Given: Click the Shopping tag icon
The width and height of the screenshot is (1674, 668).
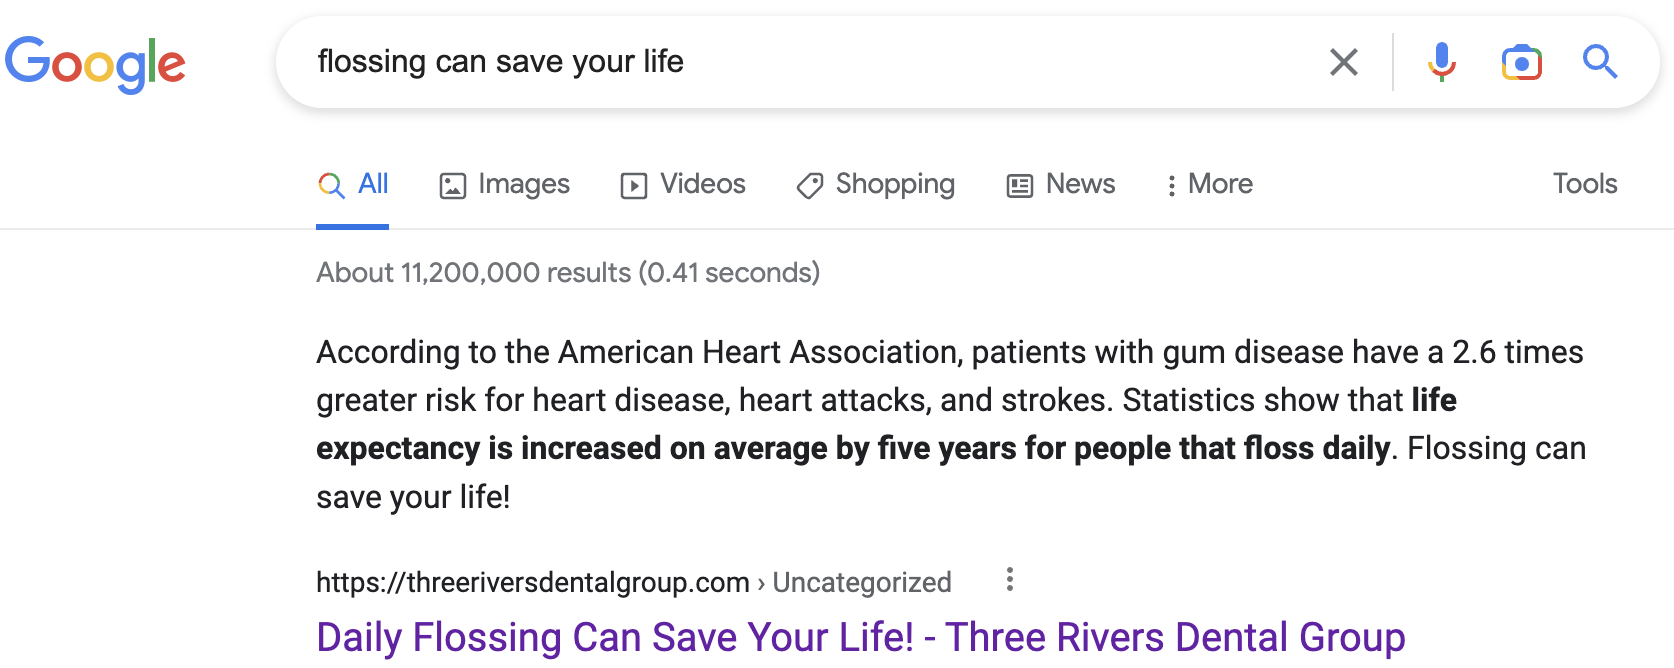Looking at the screenshot, I should point(810,185).
